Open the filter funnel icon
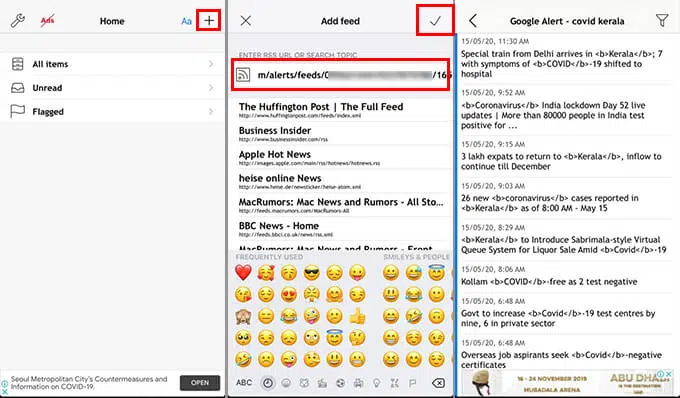The image size is (680, 398). tap(662, 20)
